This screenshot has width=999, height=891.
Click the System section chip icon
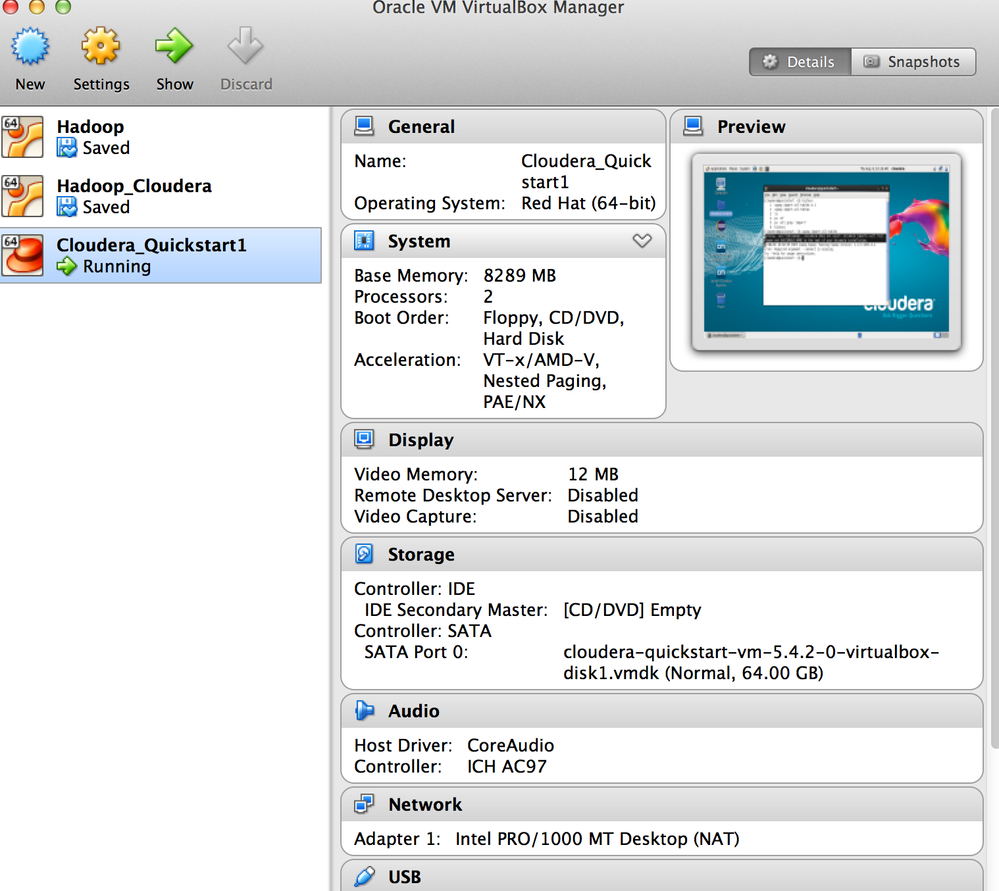(x=365, y=241)
